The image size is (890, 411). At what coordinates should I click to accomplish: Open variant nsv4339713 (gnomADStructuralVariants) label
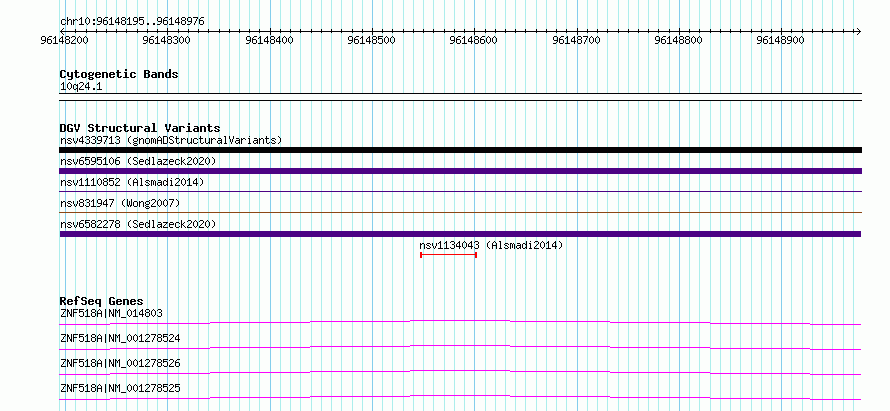pyautogui.click(x=171, y=140)
